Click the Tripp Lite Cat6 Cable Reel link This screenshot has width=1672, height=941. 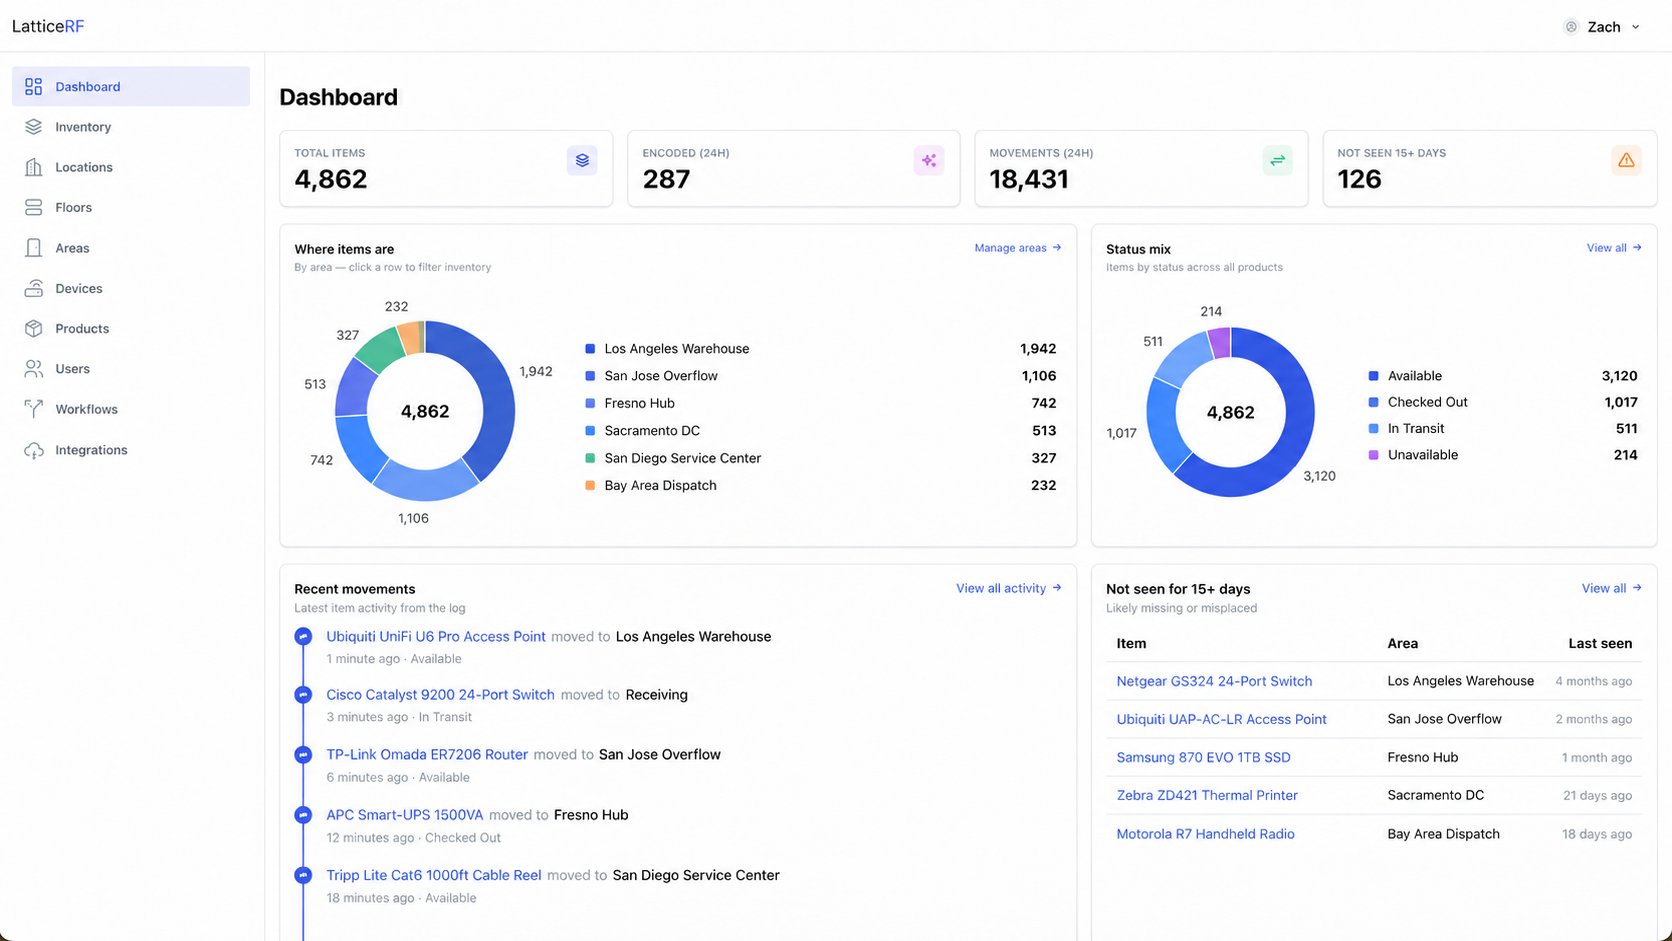coord(434,875)
